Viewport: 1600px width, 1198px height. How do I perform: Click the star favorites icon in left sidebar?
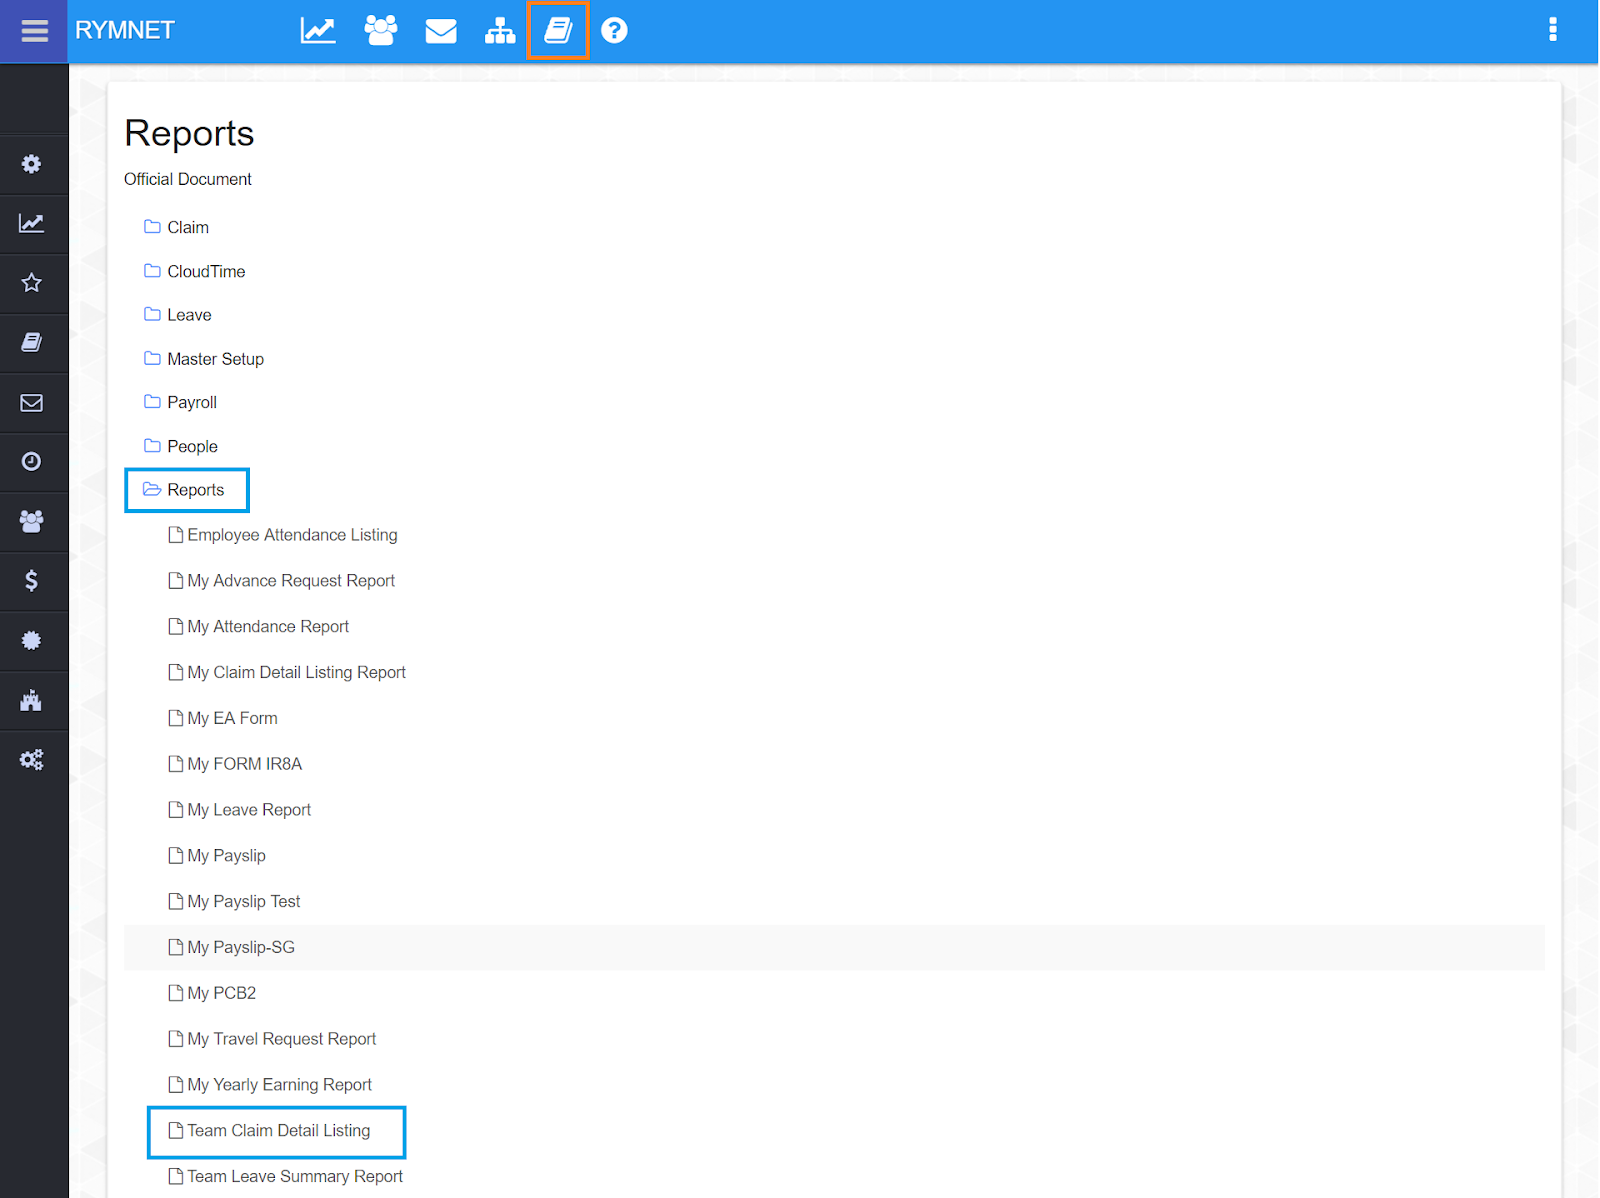33,283
